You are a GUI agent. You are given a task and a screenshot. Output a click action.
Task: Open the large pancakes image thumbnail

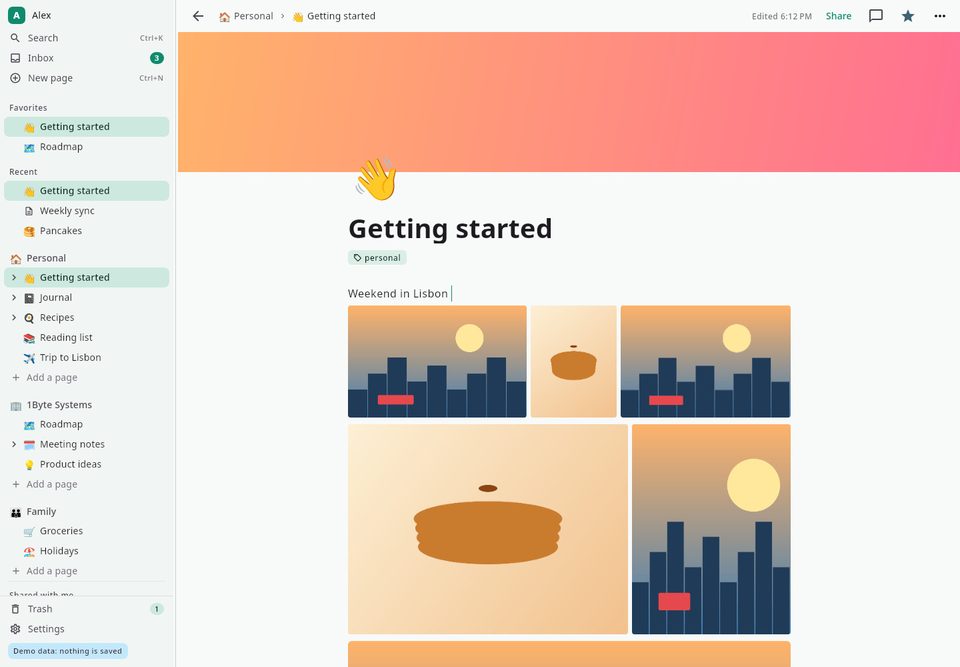[488, 529]
